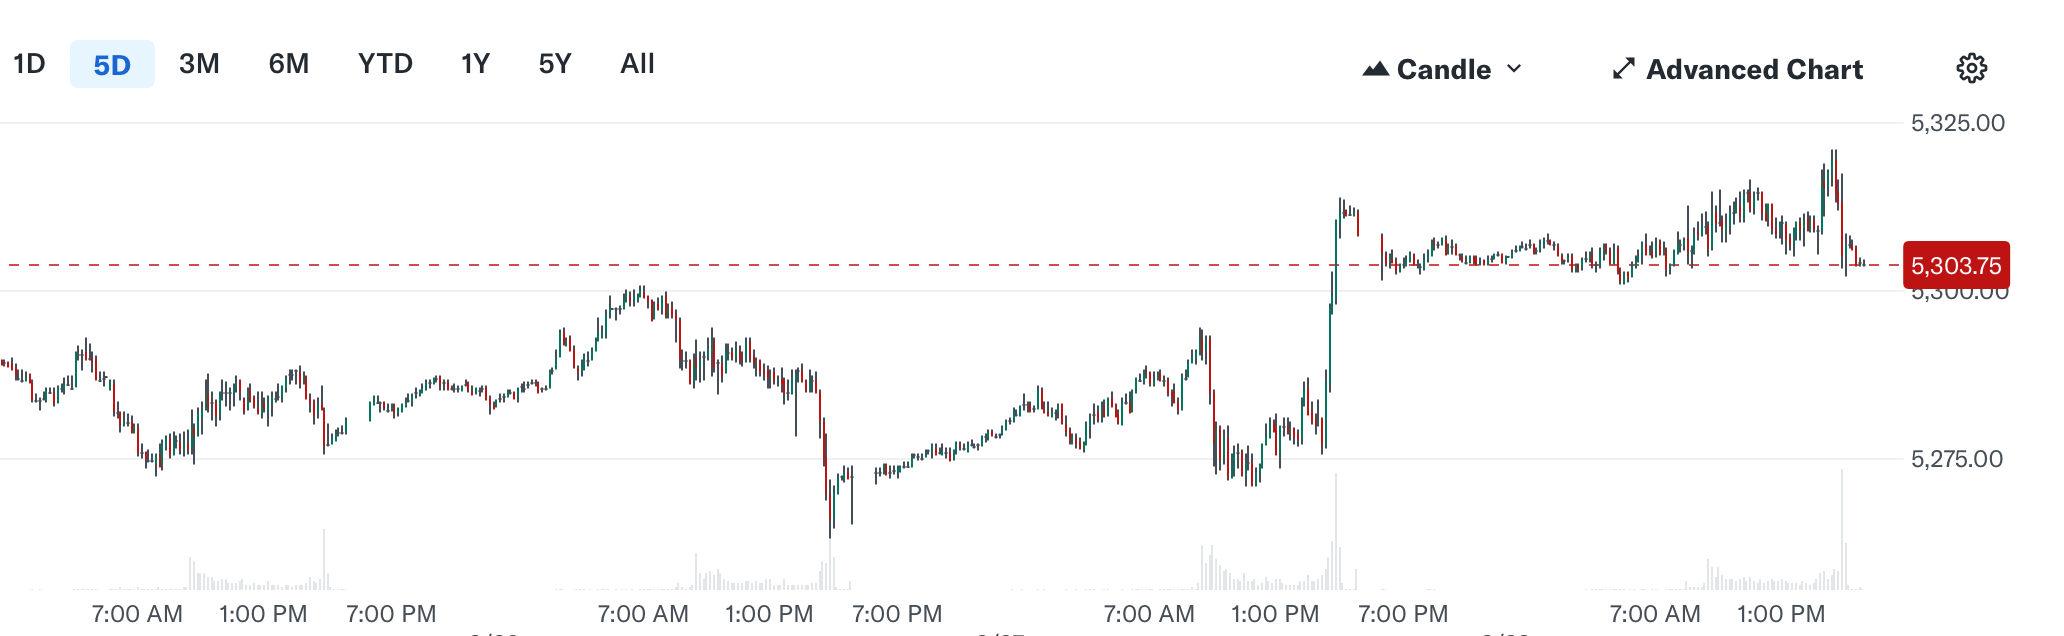
Task: Switch to the 1Y range
Action: [x=474, y=63]
